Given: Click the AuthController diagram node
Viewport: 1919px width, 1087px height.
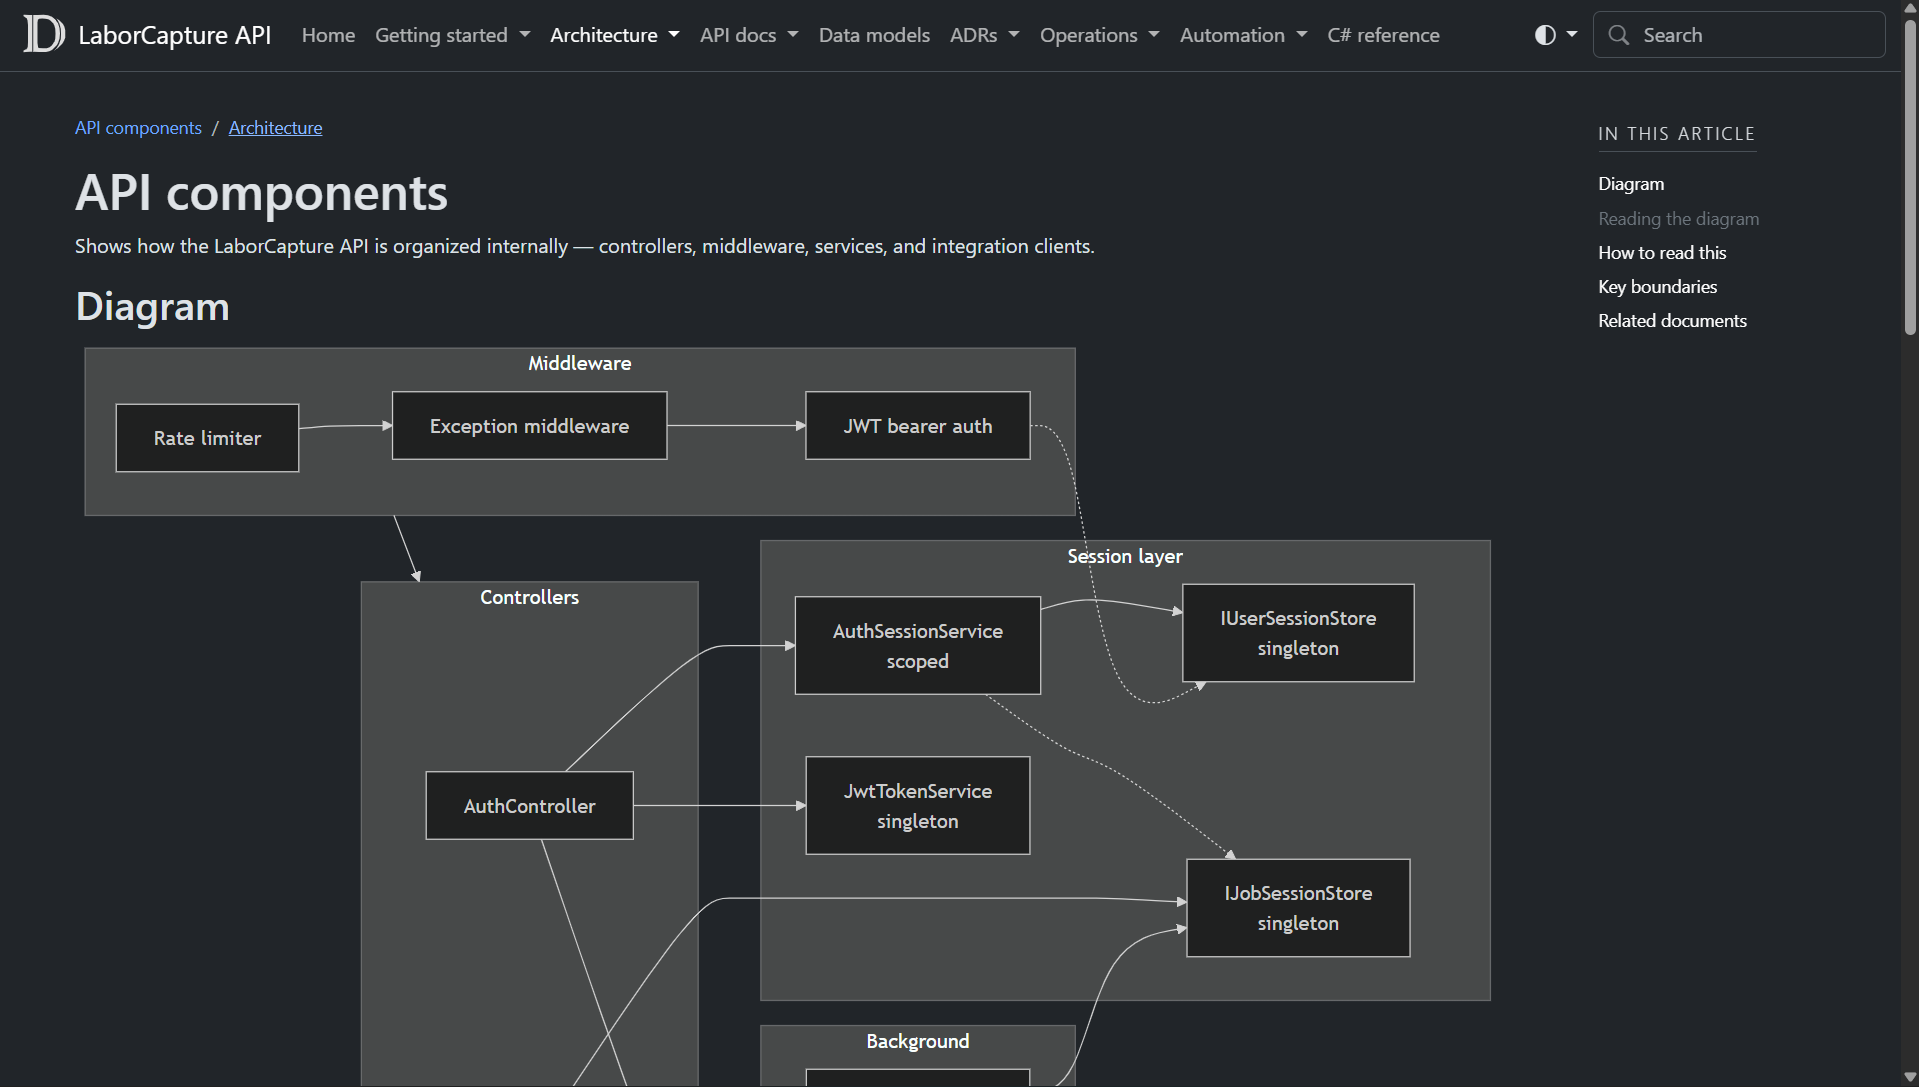Looking at the screenshot, I should point(529,806).
